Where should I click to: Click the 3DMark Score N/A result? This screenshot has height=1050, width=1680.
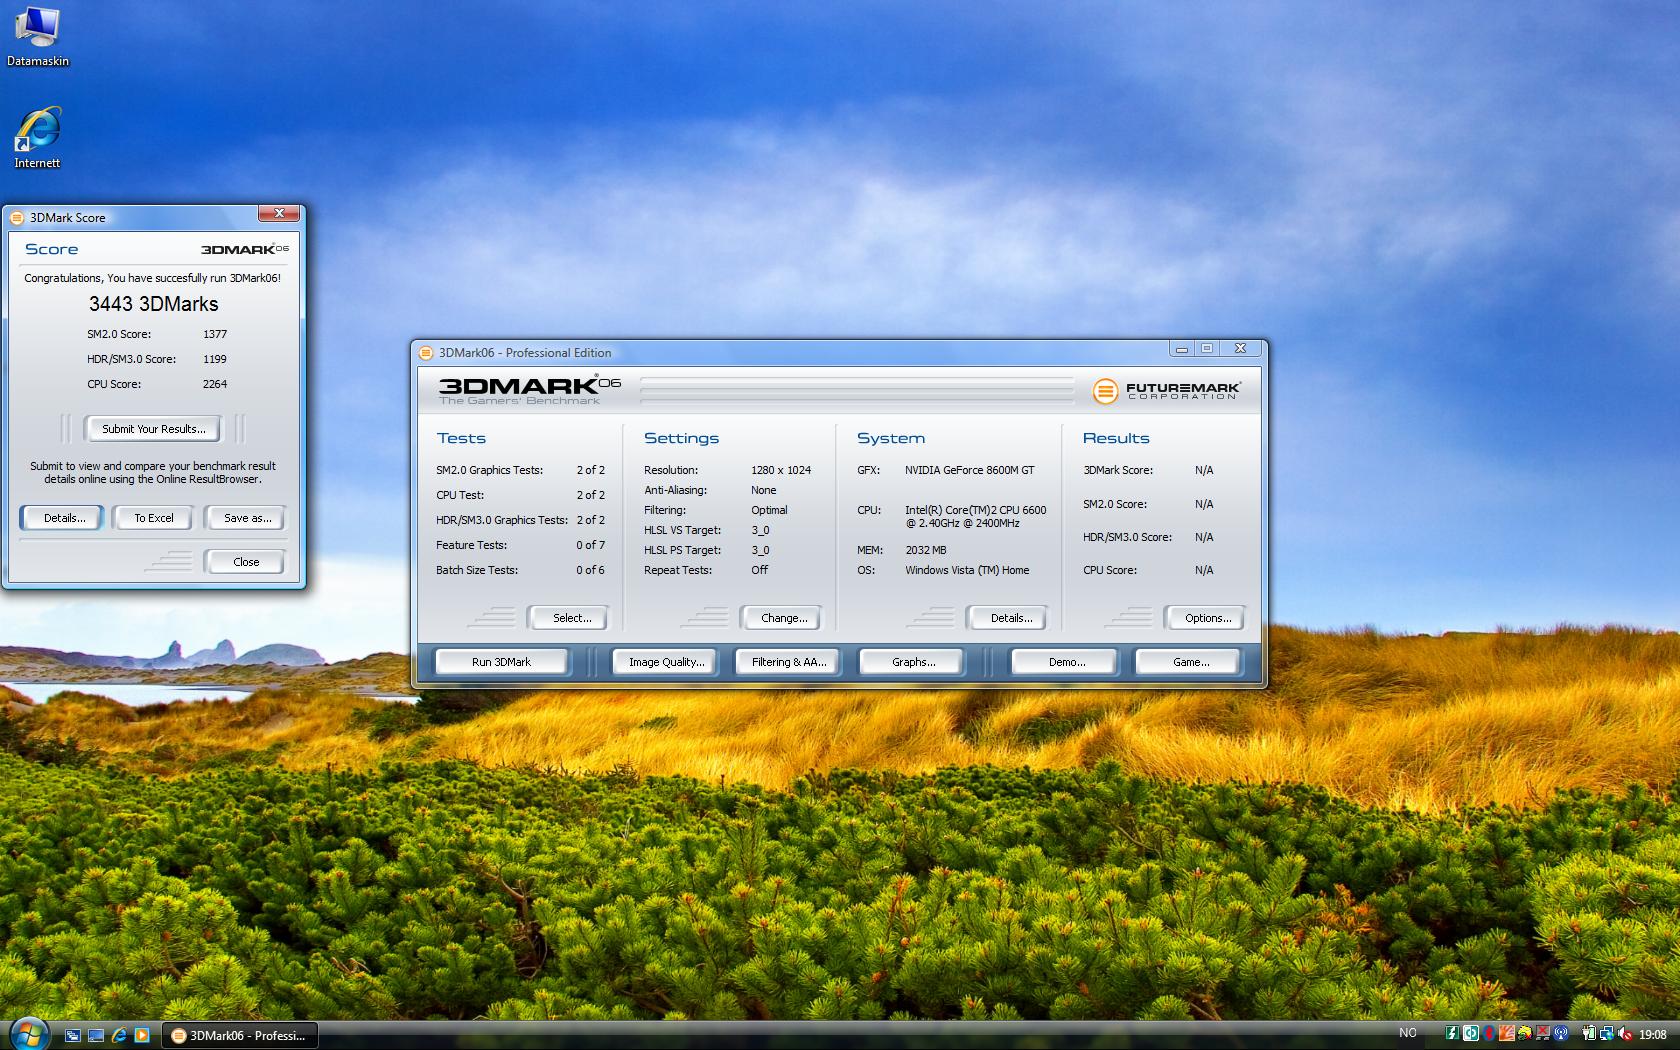(1204, 470)
